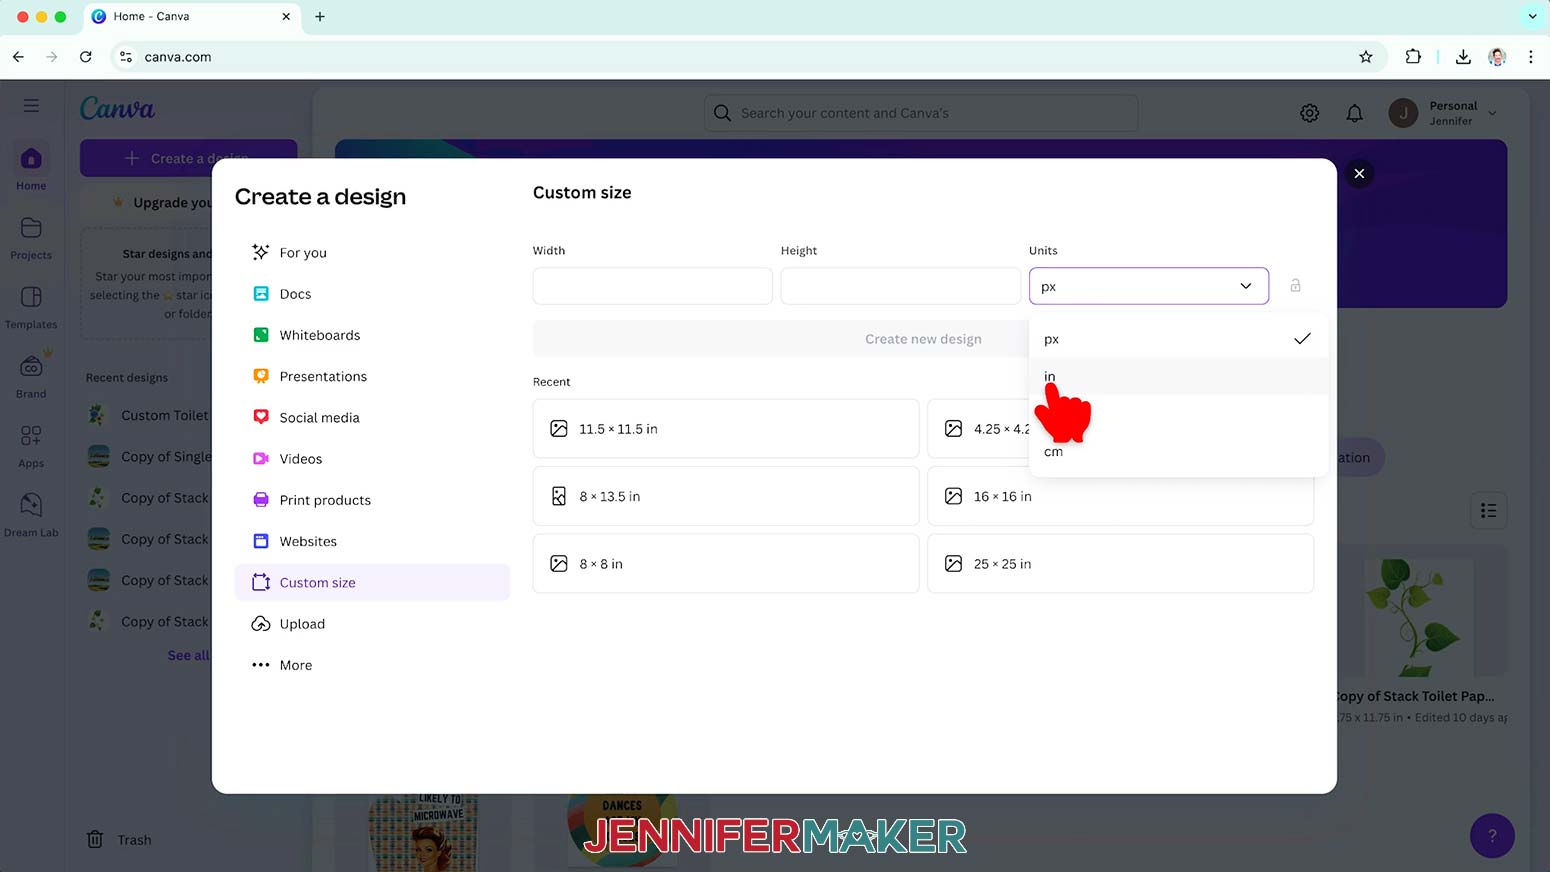The width and height of the screenshot is (1550, 872).
Task: Open the browser downloads icon
Action: tap(1463, 57)
